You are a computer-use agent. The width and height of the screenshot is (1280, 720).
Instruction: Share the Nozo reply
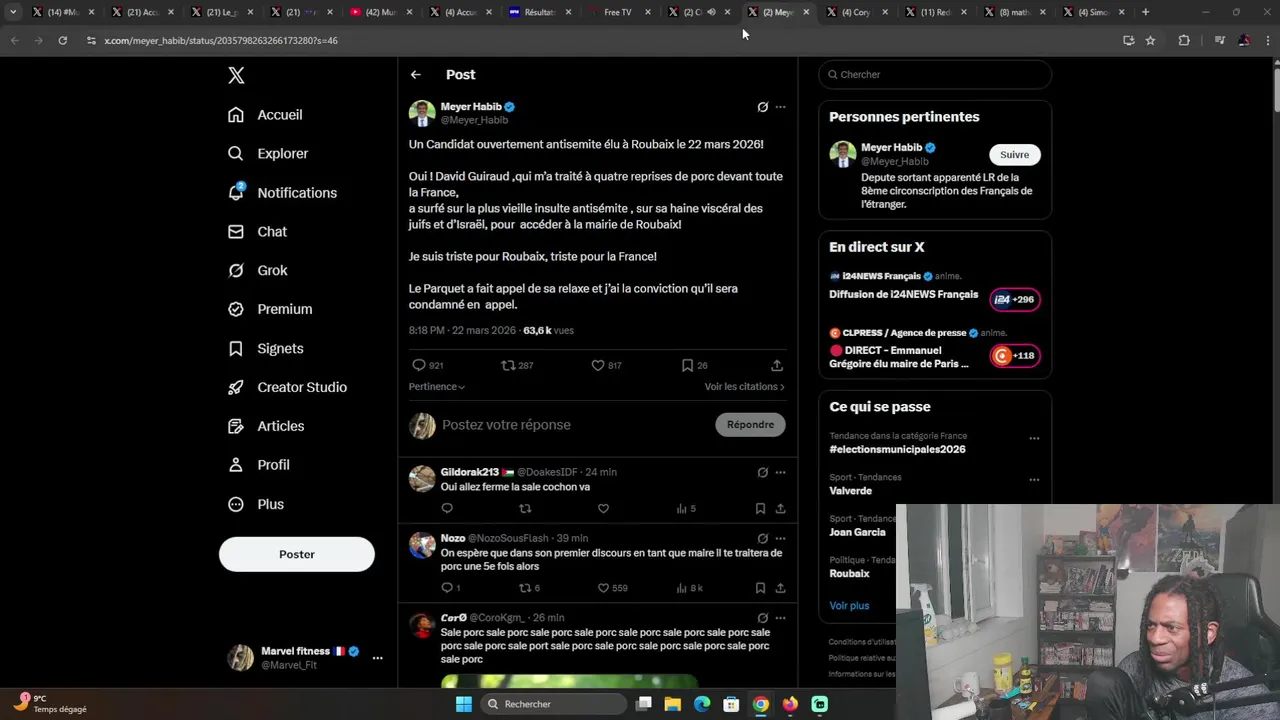tap(780, 588)
